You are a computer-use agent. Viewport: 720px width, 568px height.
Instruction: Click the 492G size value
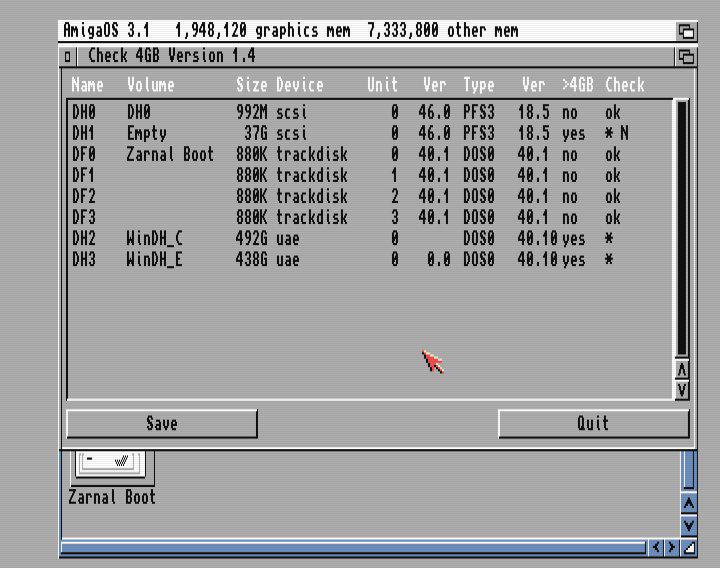(x=251, y=238)
